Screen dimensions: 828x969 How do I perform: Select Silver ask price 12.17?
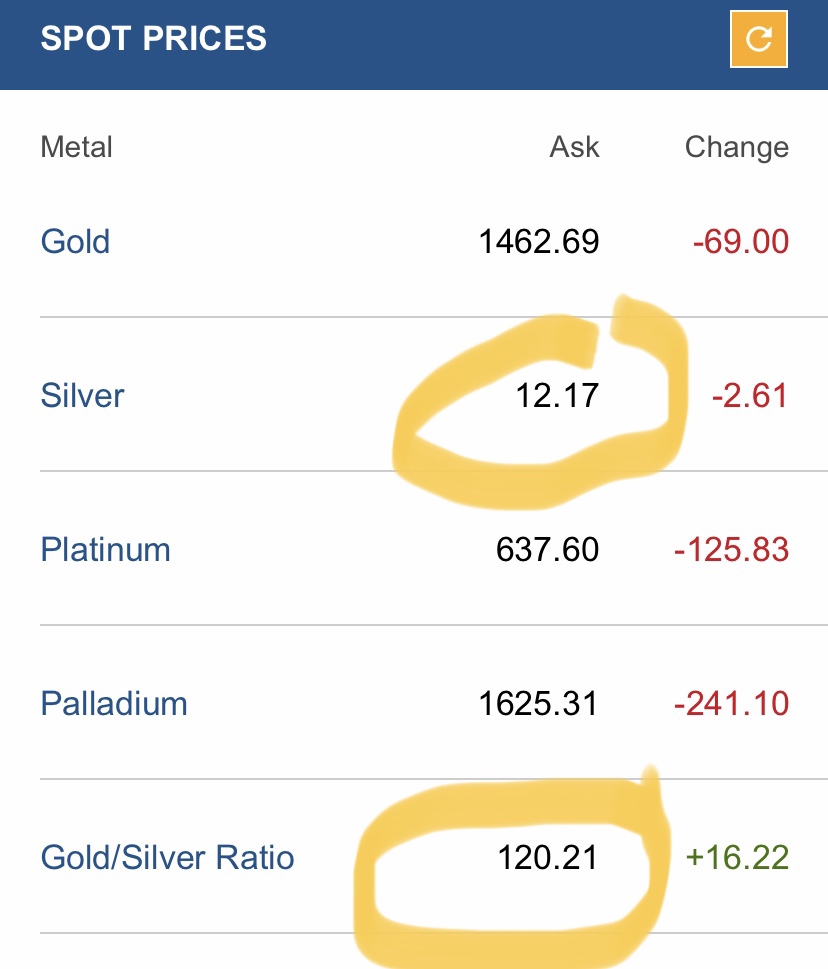(x=557, y=396)
